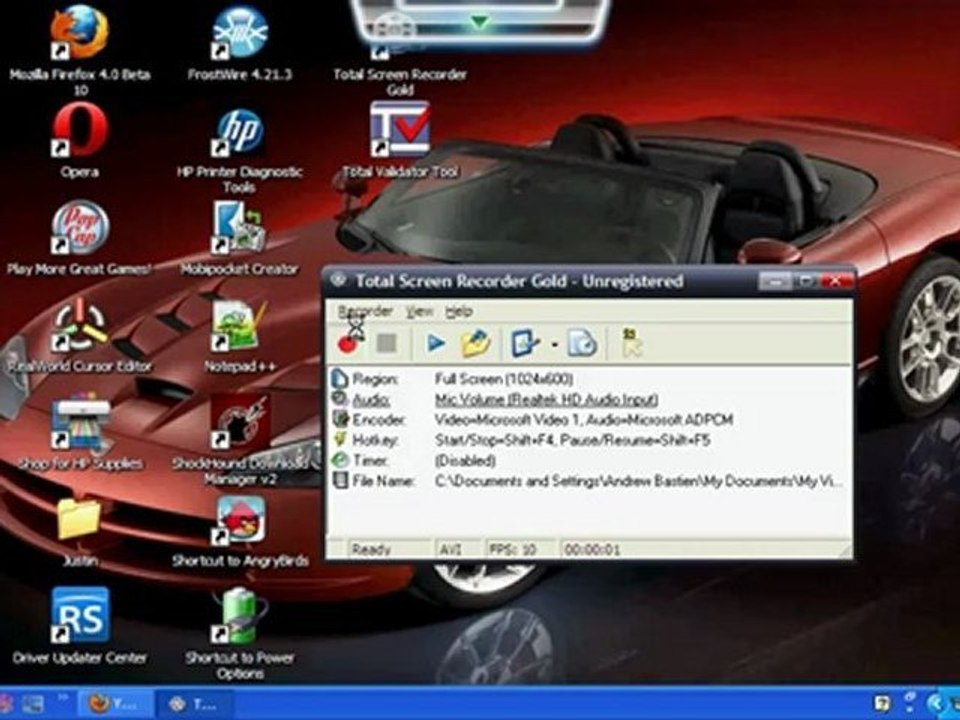Expand the dropdown arrow beside region icon

click(x=554, y=345)
